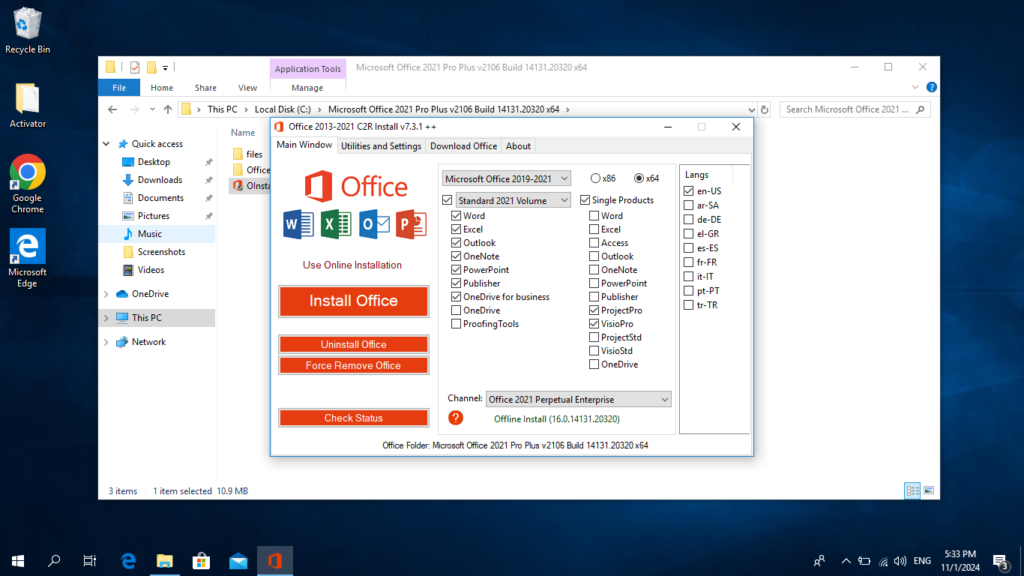Click the Use Online Installation link
1024x576 pixels.
352,265
